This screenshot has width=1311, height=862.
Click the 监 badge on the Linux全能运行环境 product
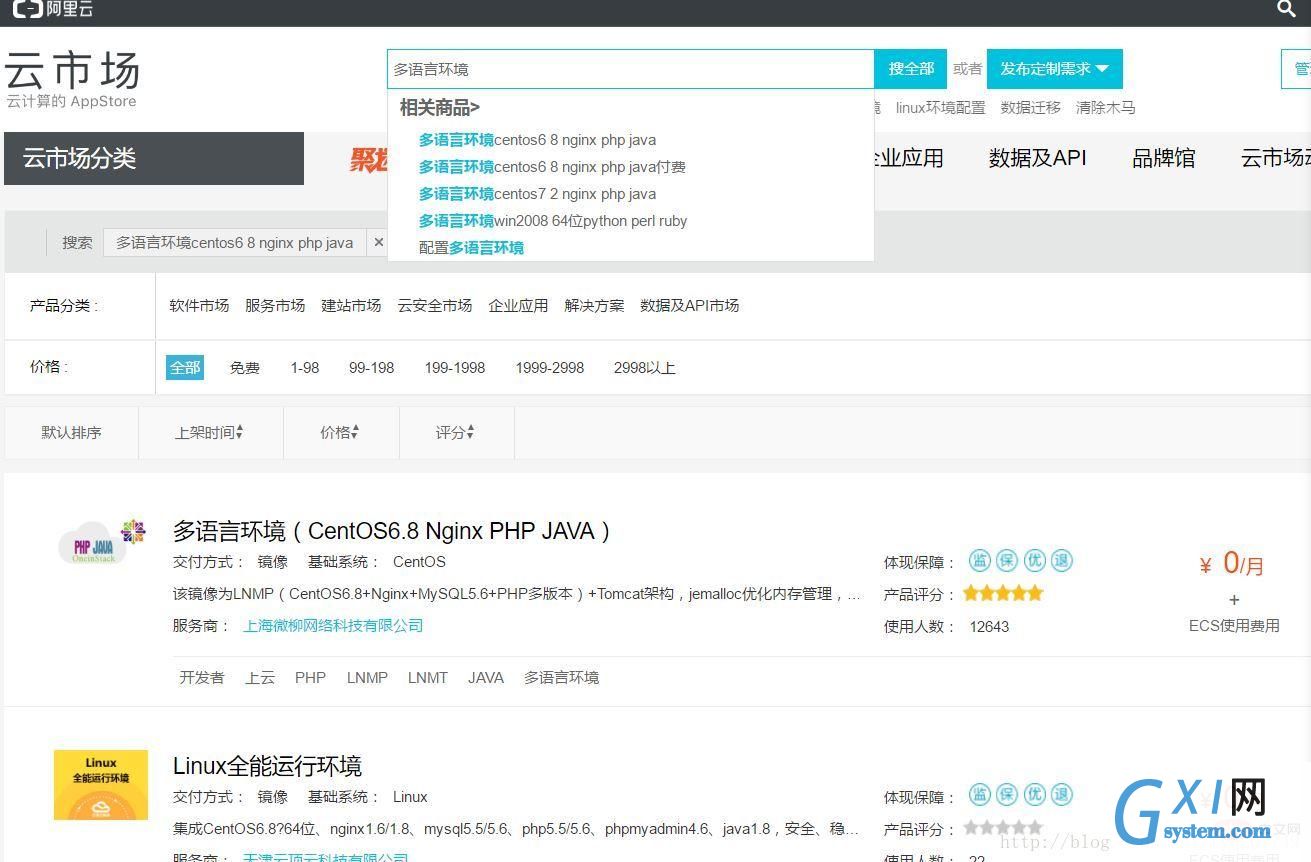[980, 795]
